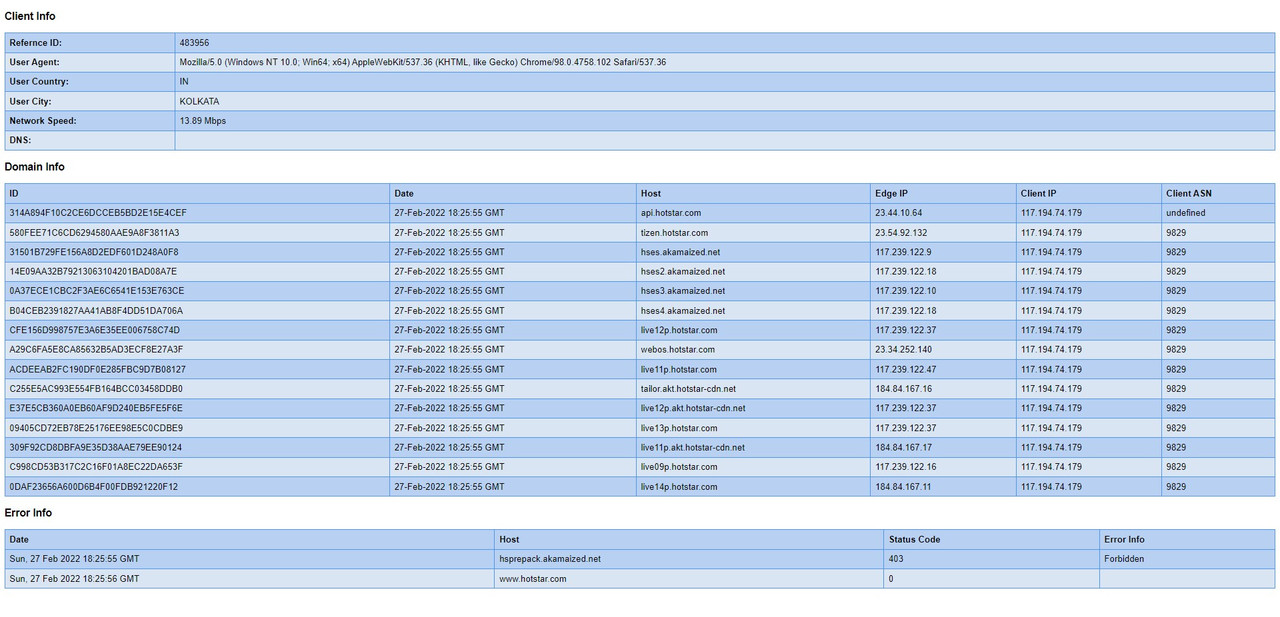Select the ID starting with 314A894F
Screen dimensions: 1280x617
coord(98,213)
